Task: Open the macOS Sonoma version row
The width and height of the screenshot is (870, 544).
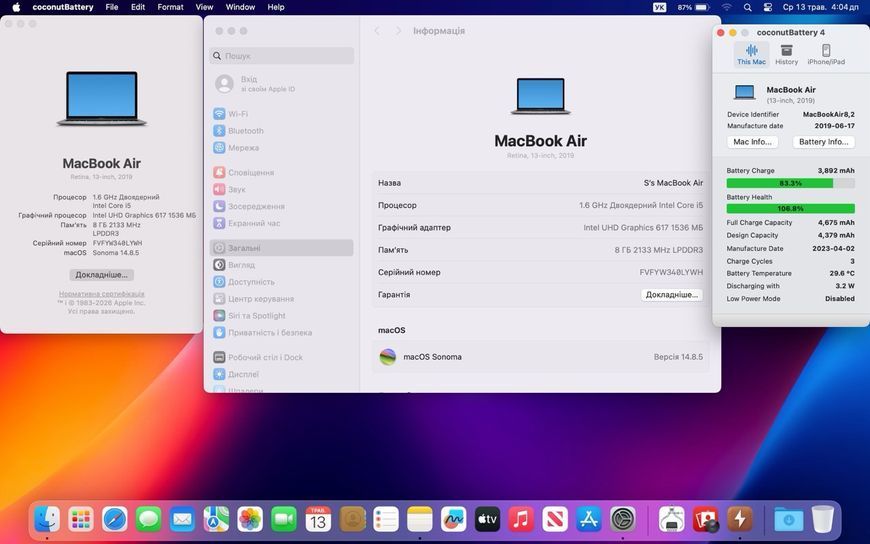Action: coord(540,357)
